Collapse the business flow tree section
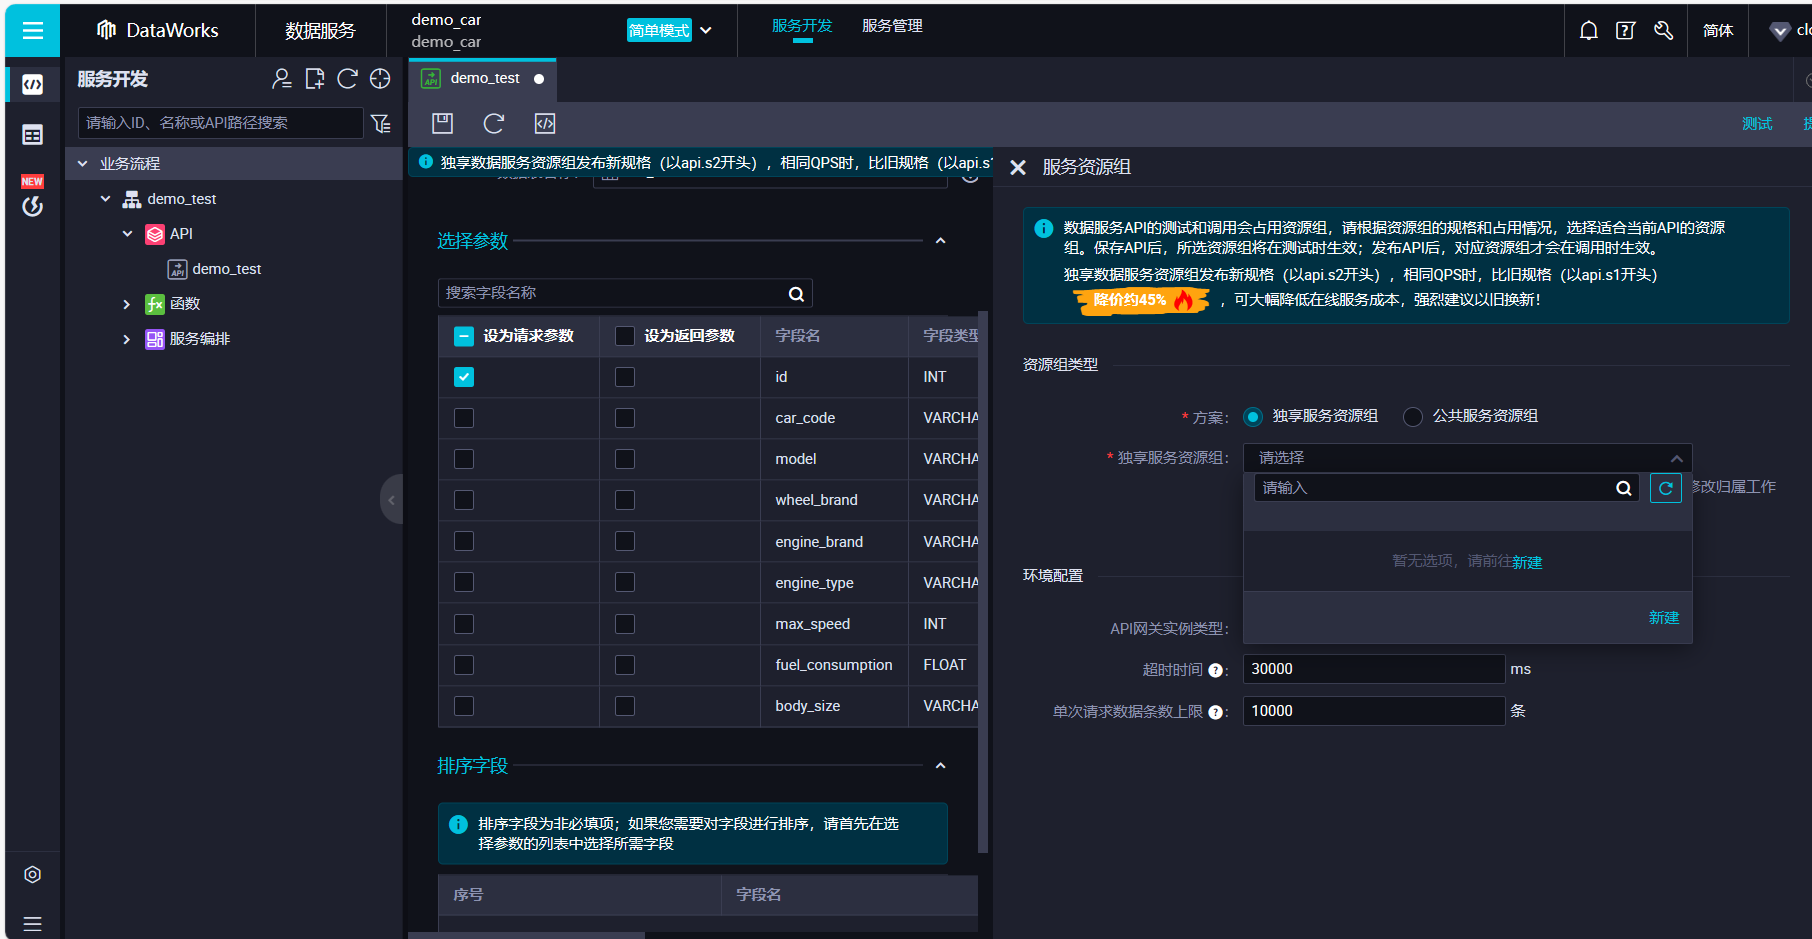 (x=83, y=164)
